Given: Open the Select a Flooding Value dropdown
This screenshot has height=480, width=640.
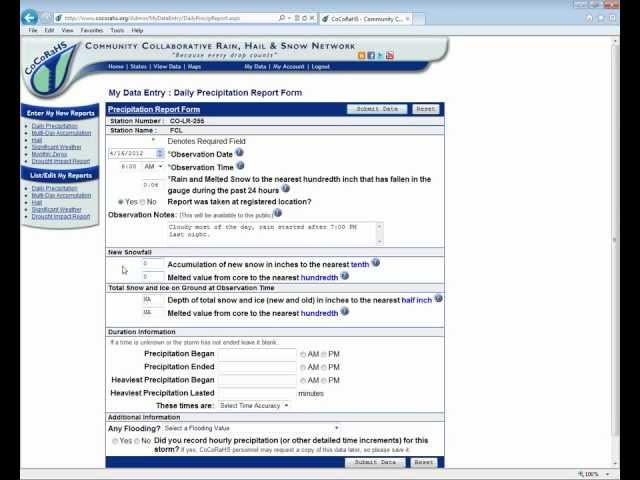Looking at the screenshot, I should (x=251, y=428).
